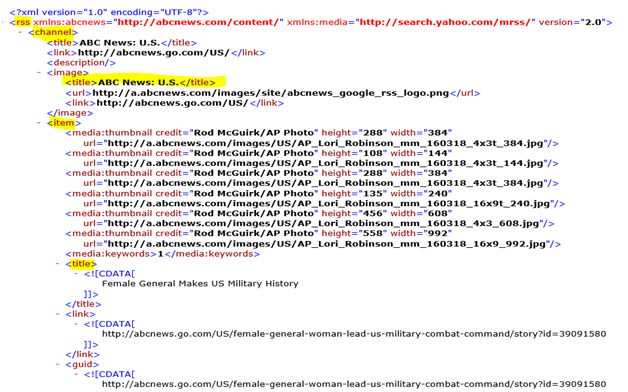Viewport: 628px width, 392px height.
Task: Click the opening image tag text
Action: click(x=68, y=72)
